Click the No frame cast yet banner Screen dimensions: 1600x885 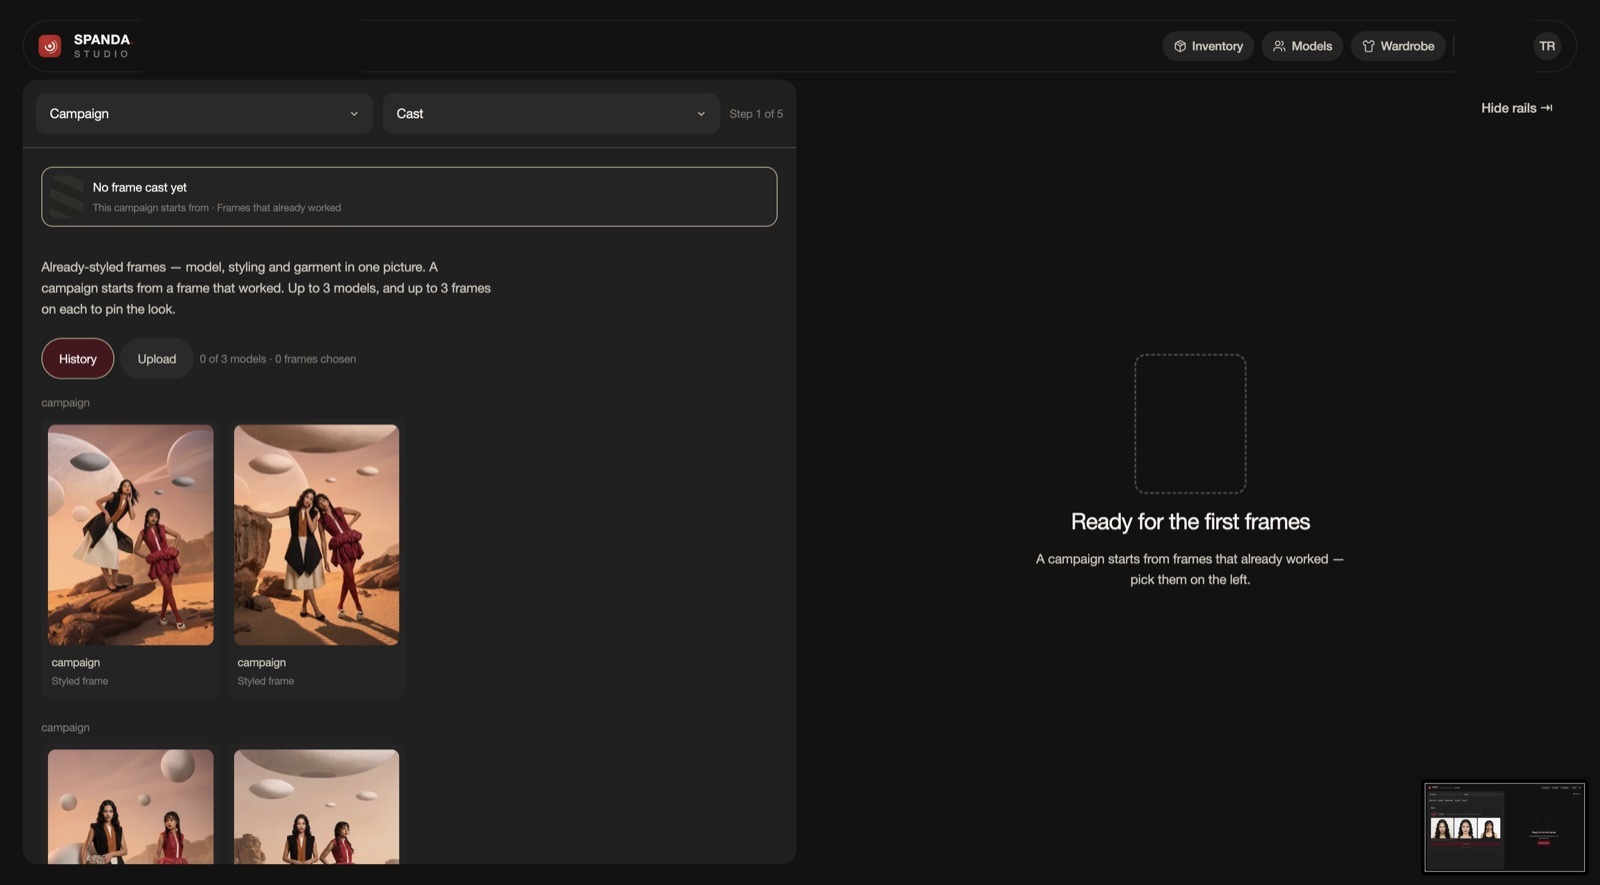(409, 197)
